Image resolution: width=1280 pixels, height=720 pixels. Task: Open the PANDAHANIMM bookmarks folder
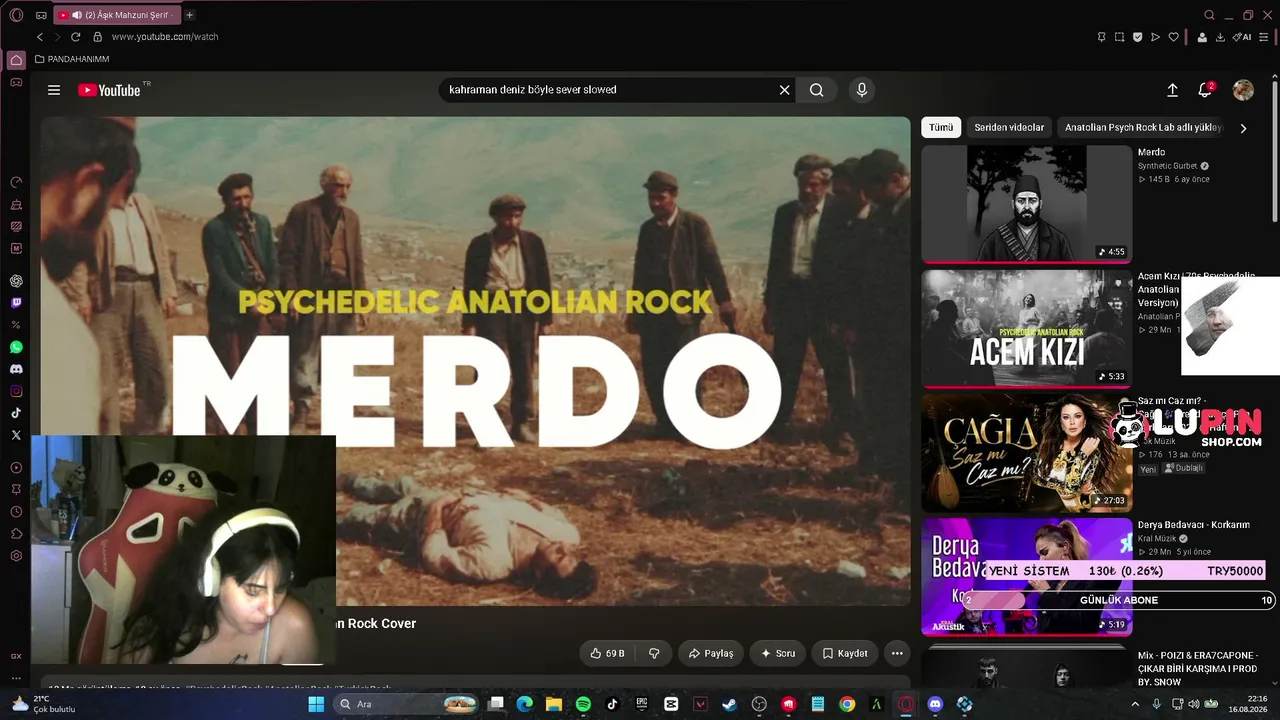pyautogui.click(x=72, y=59)
